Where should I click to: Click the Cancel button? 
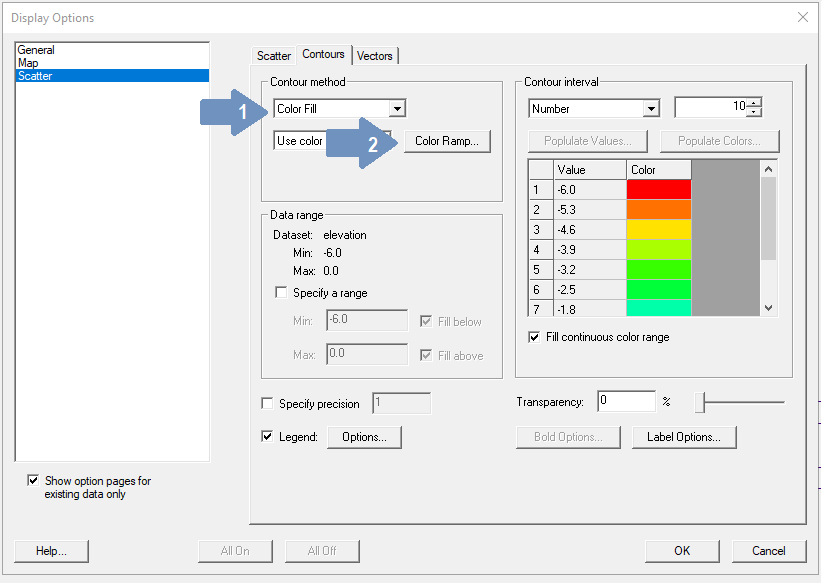click(769, 551)
